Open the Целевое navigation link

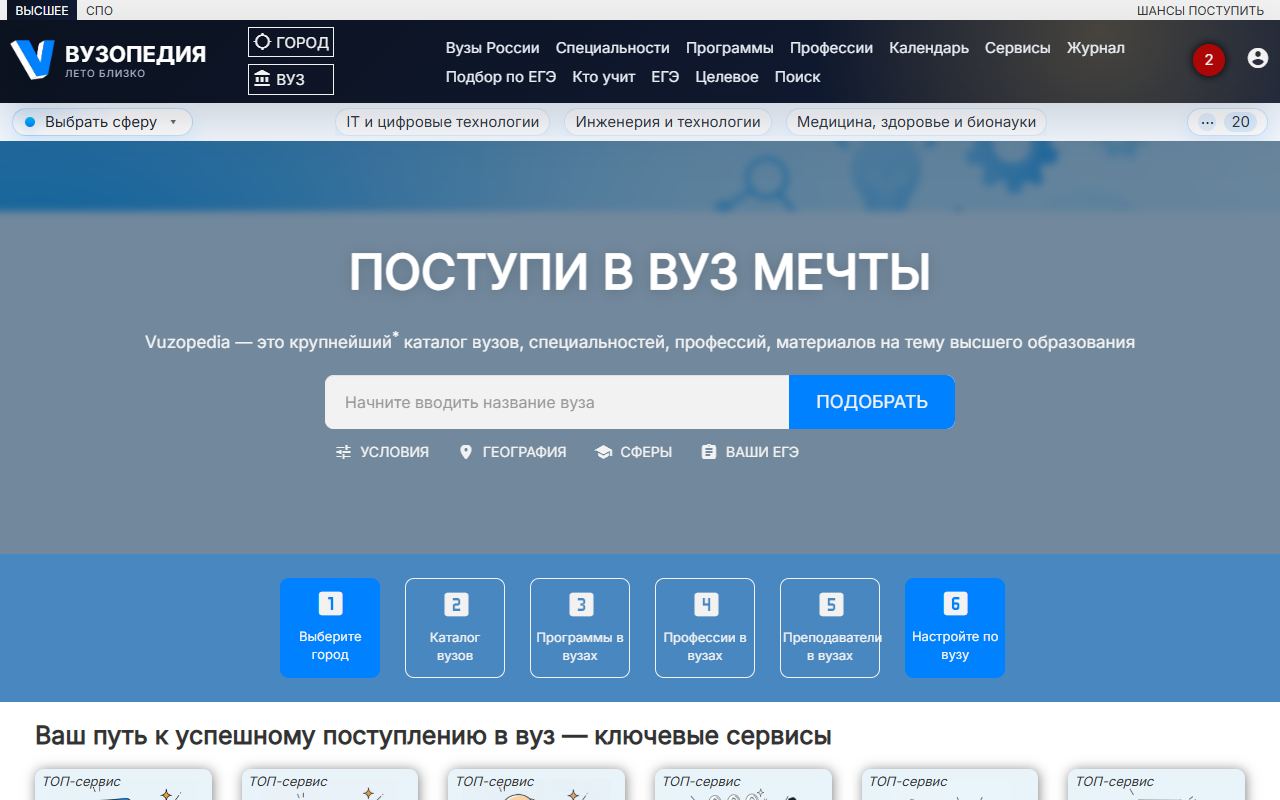(x=727, y=77)
